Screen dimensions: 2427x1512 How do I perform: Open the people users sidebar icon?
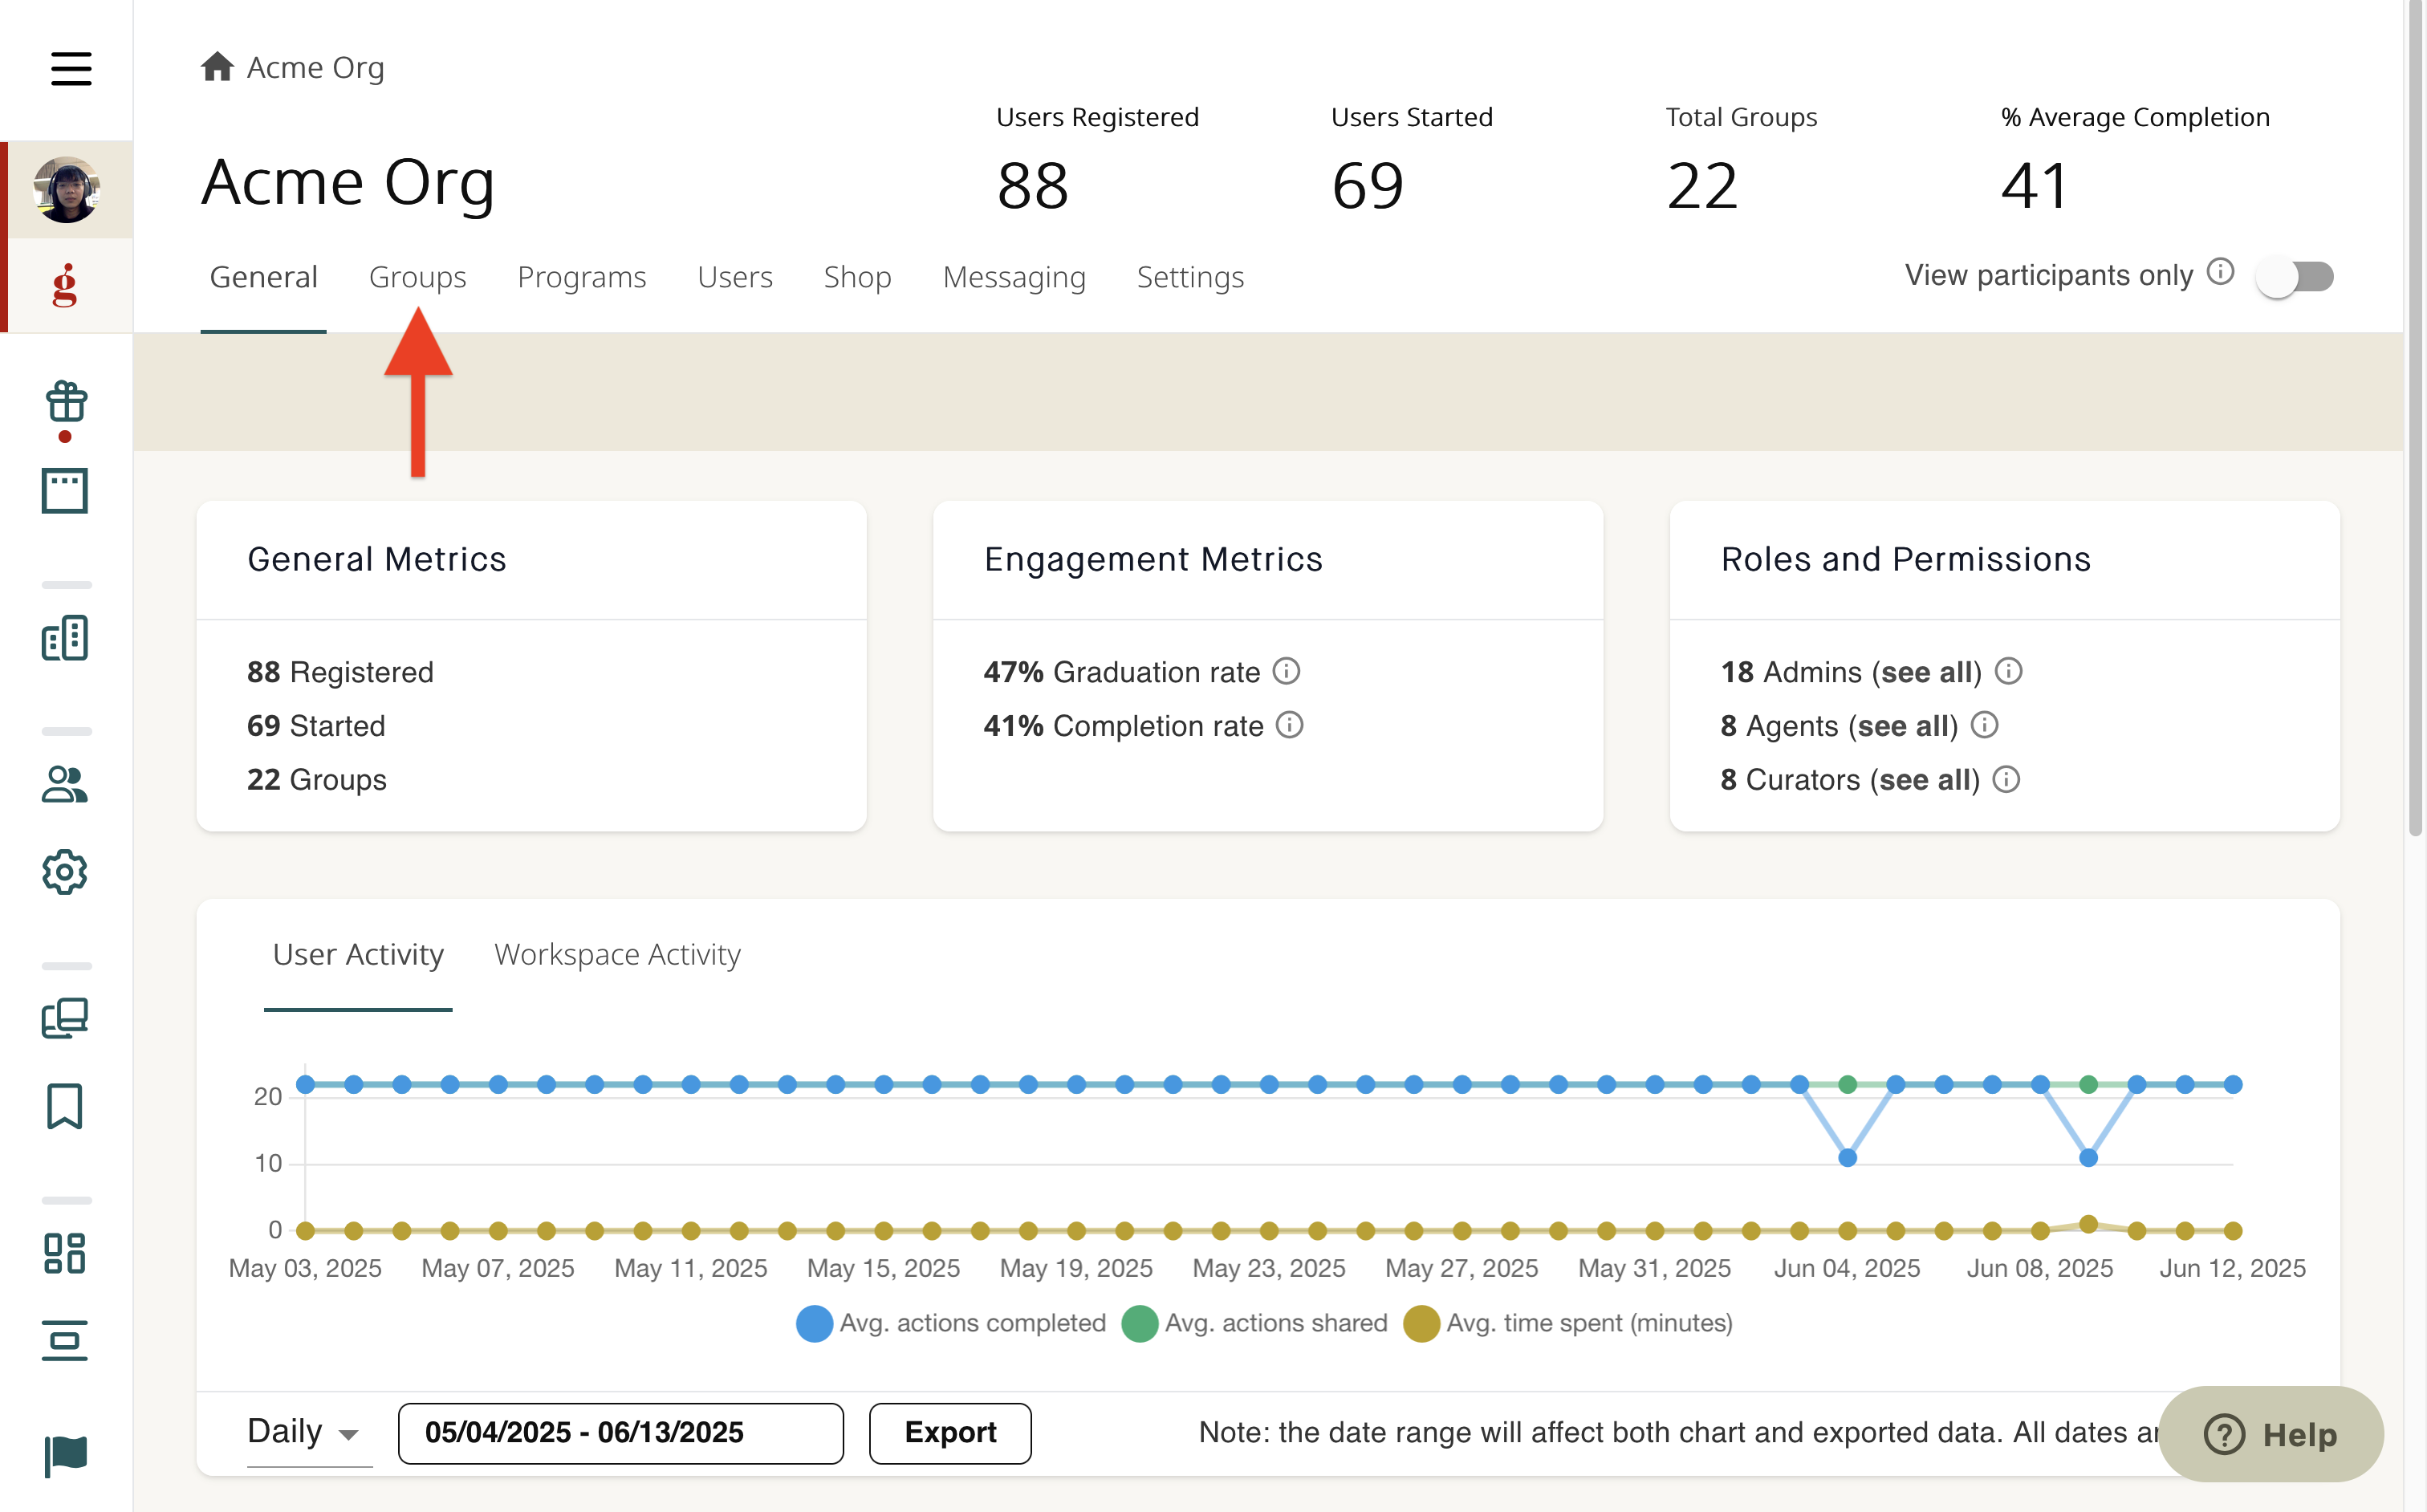(65, 784)
